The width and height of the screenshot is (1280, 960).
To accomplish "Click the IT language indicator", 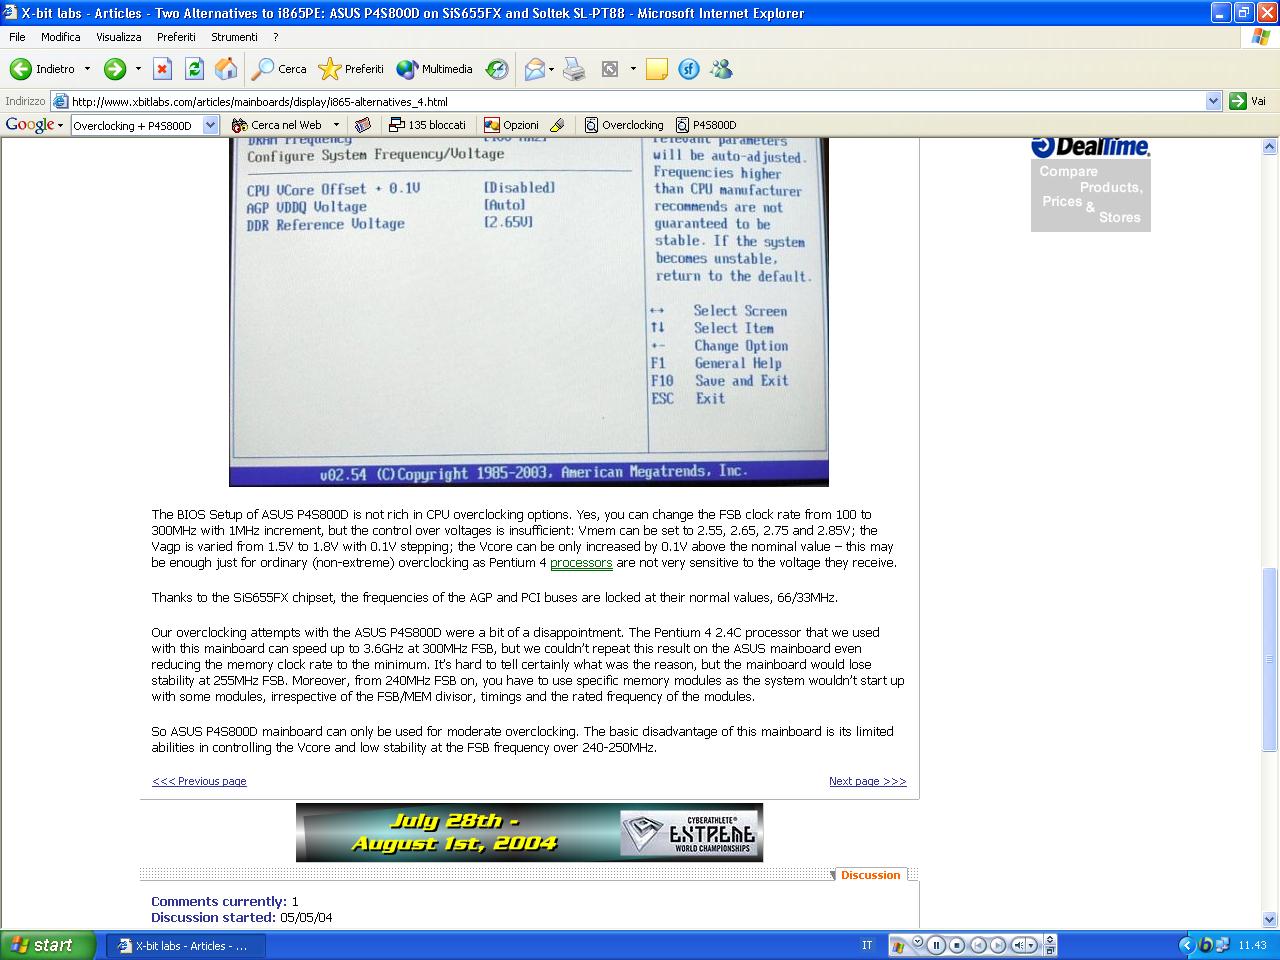I will (867, 945).
